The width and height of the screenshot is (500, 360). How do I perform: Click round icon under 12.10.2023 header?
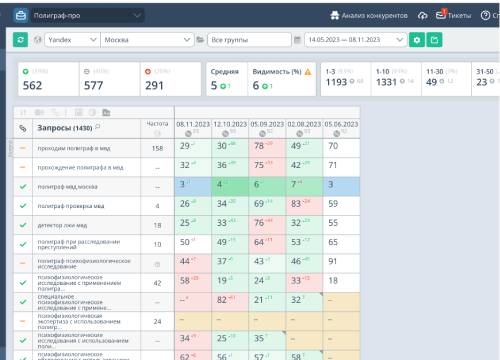tap(226, 134)
